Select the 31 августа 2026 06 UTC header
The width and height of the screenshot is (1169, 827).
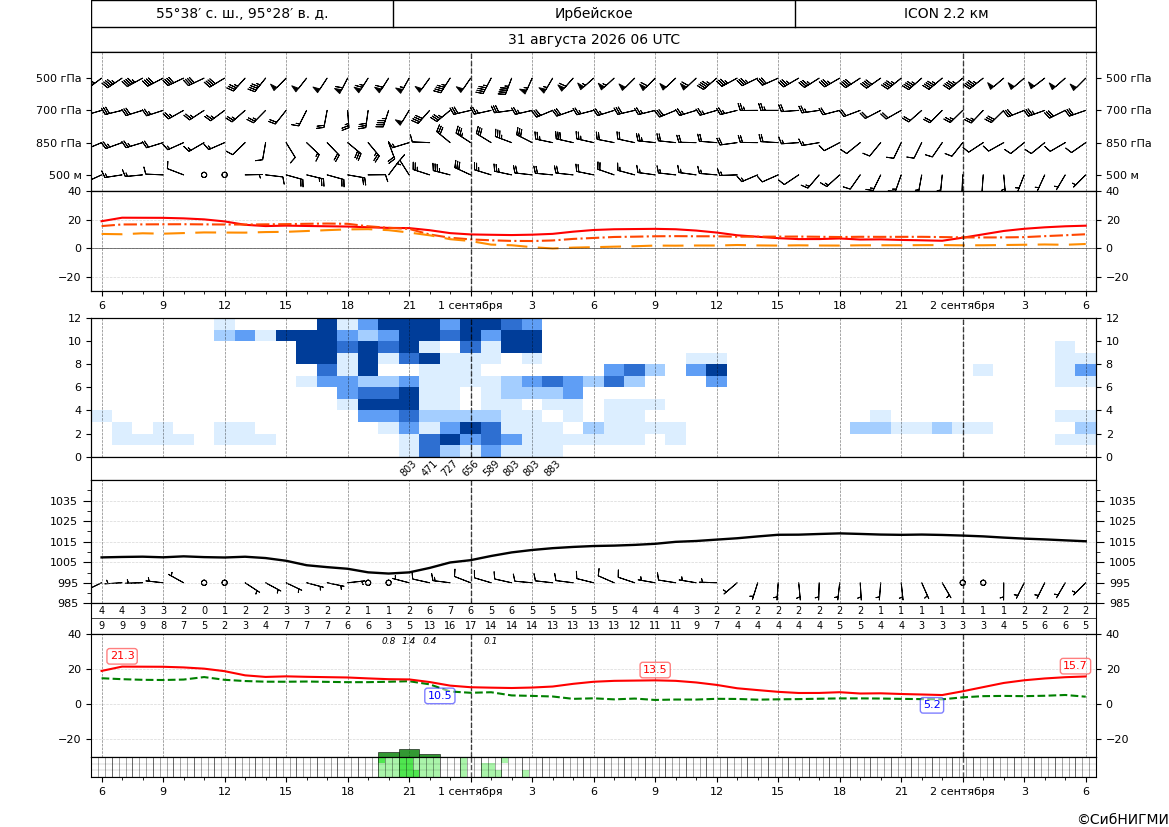593,40
